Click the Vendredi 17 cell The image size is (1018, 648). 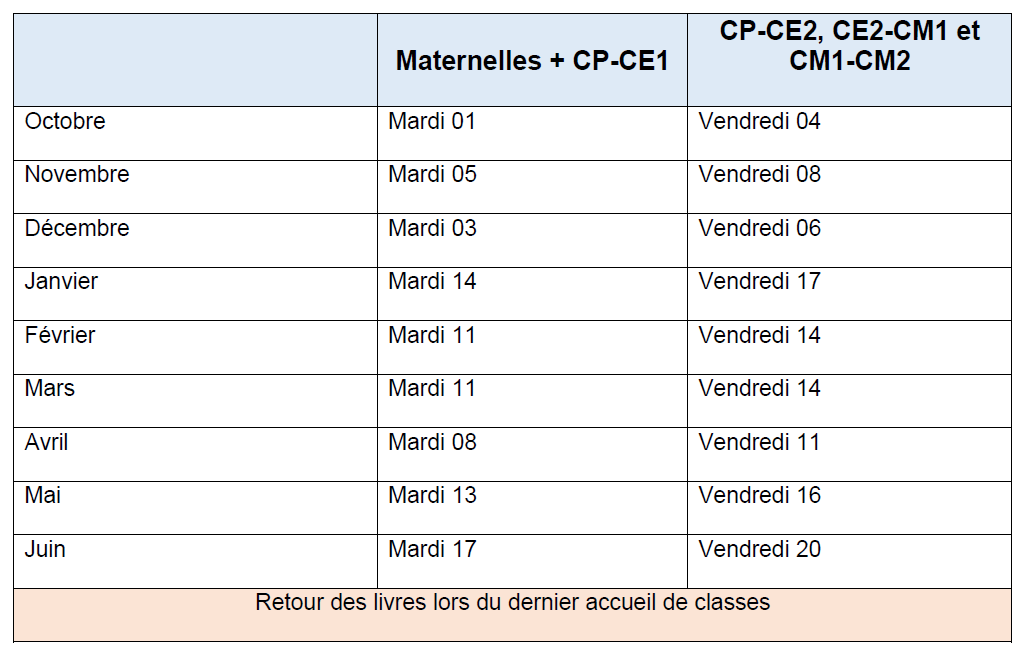(759, 282)
